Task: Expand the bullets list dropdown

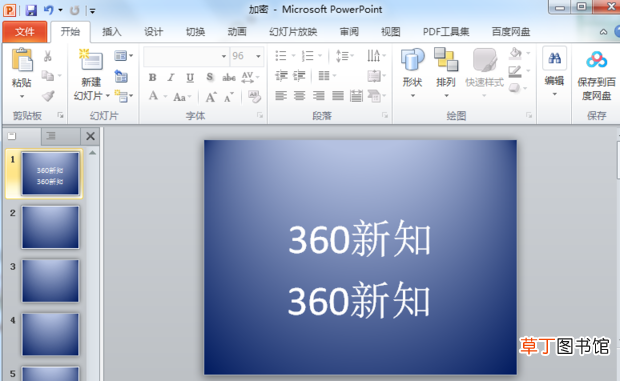Action: 293,56
